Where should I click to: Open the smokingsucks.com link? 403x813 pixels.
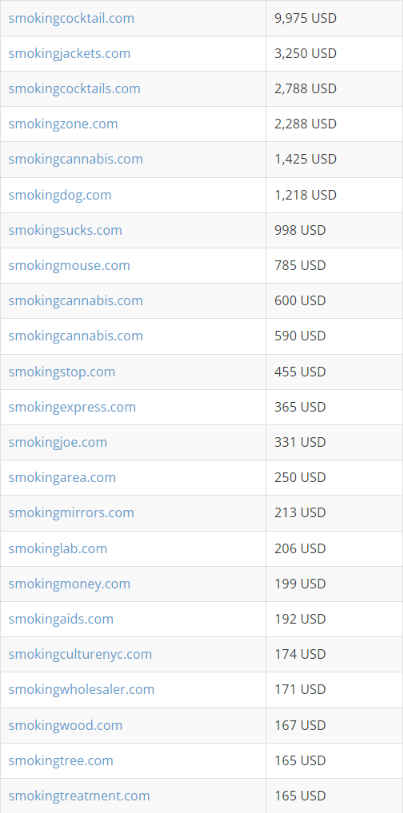pos(65,230)
